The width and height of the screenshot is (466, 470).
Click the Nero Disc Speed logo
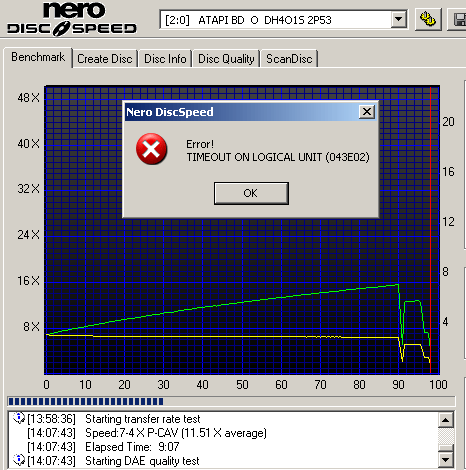(72, 19)
